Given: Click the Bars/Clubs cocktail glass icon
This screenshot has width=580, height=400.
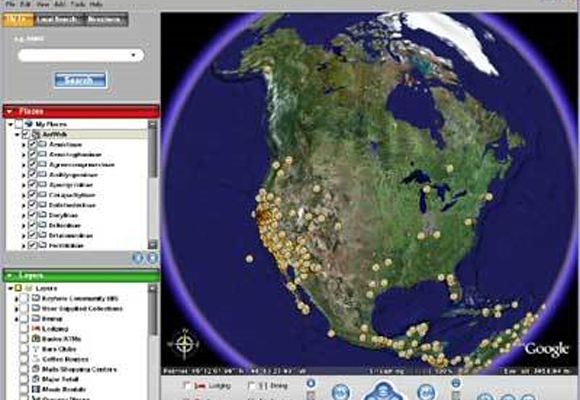Looking at the screenshot, I should click(x=36, y=349).
